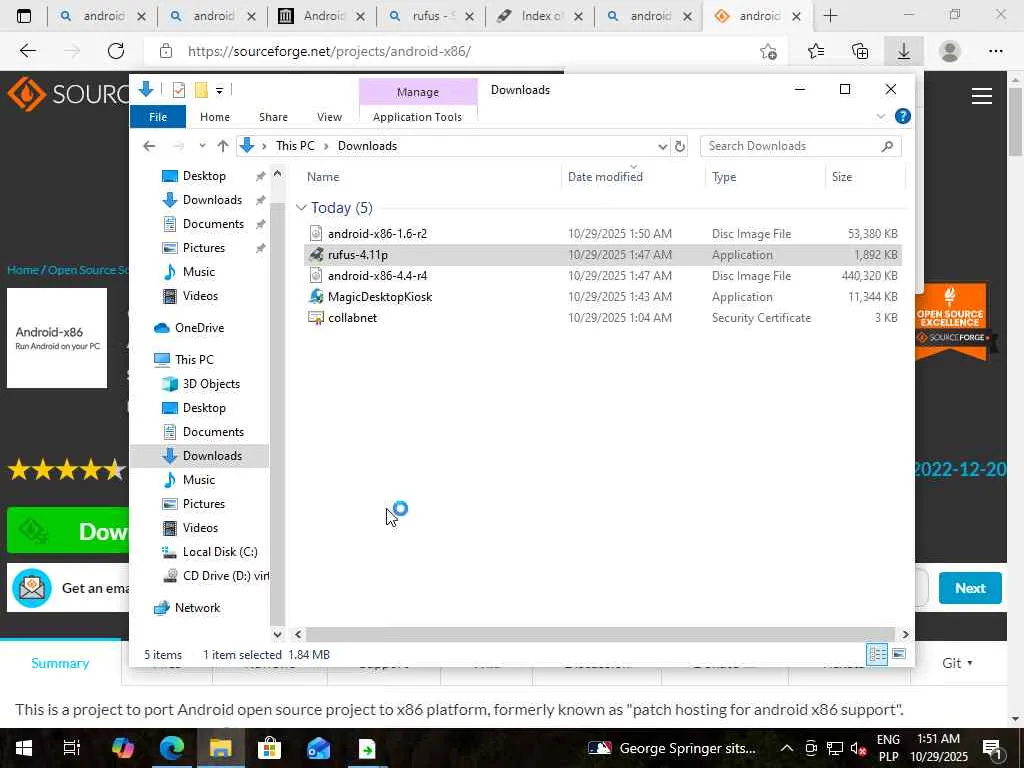1024x768 pixels.
Task: Open browser tab actions menu icon
Action: (x=24, y=16)
